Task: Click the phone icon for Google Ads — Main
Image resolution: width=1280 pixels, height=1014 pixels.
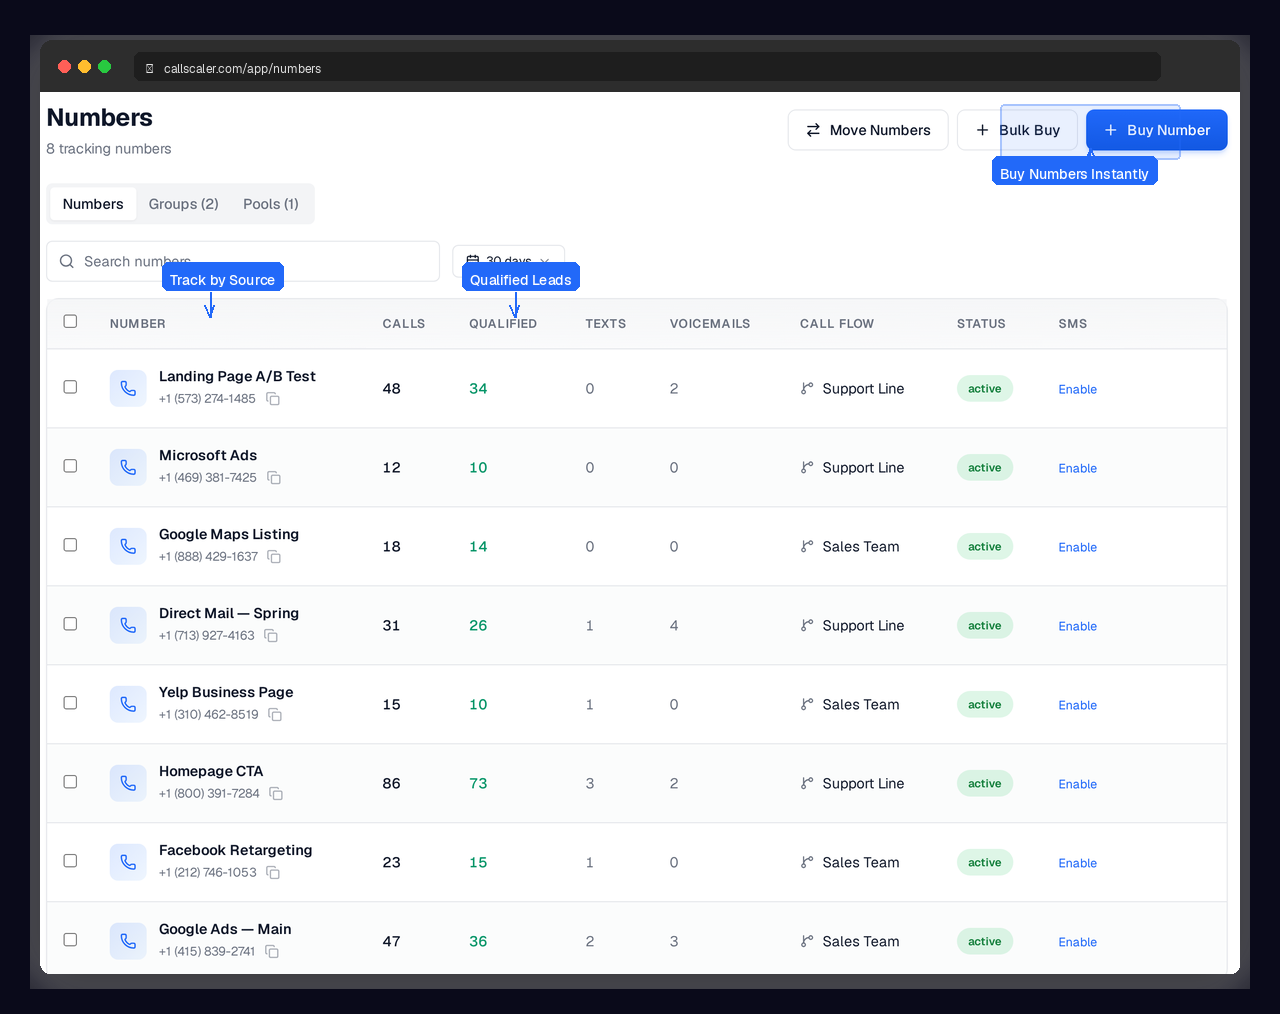Action: [128, 940]
